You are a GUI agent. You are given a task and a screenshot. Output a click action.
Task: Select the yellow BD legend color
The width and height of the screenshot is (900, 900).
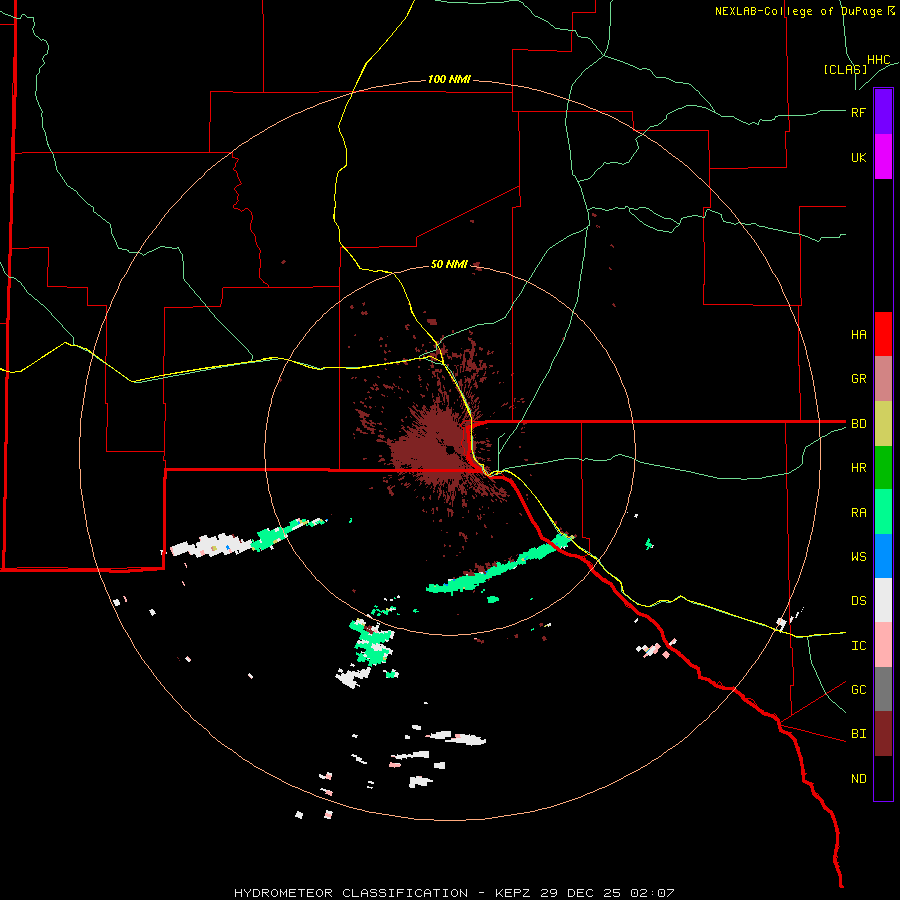tap(883, 423)
